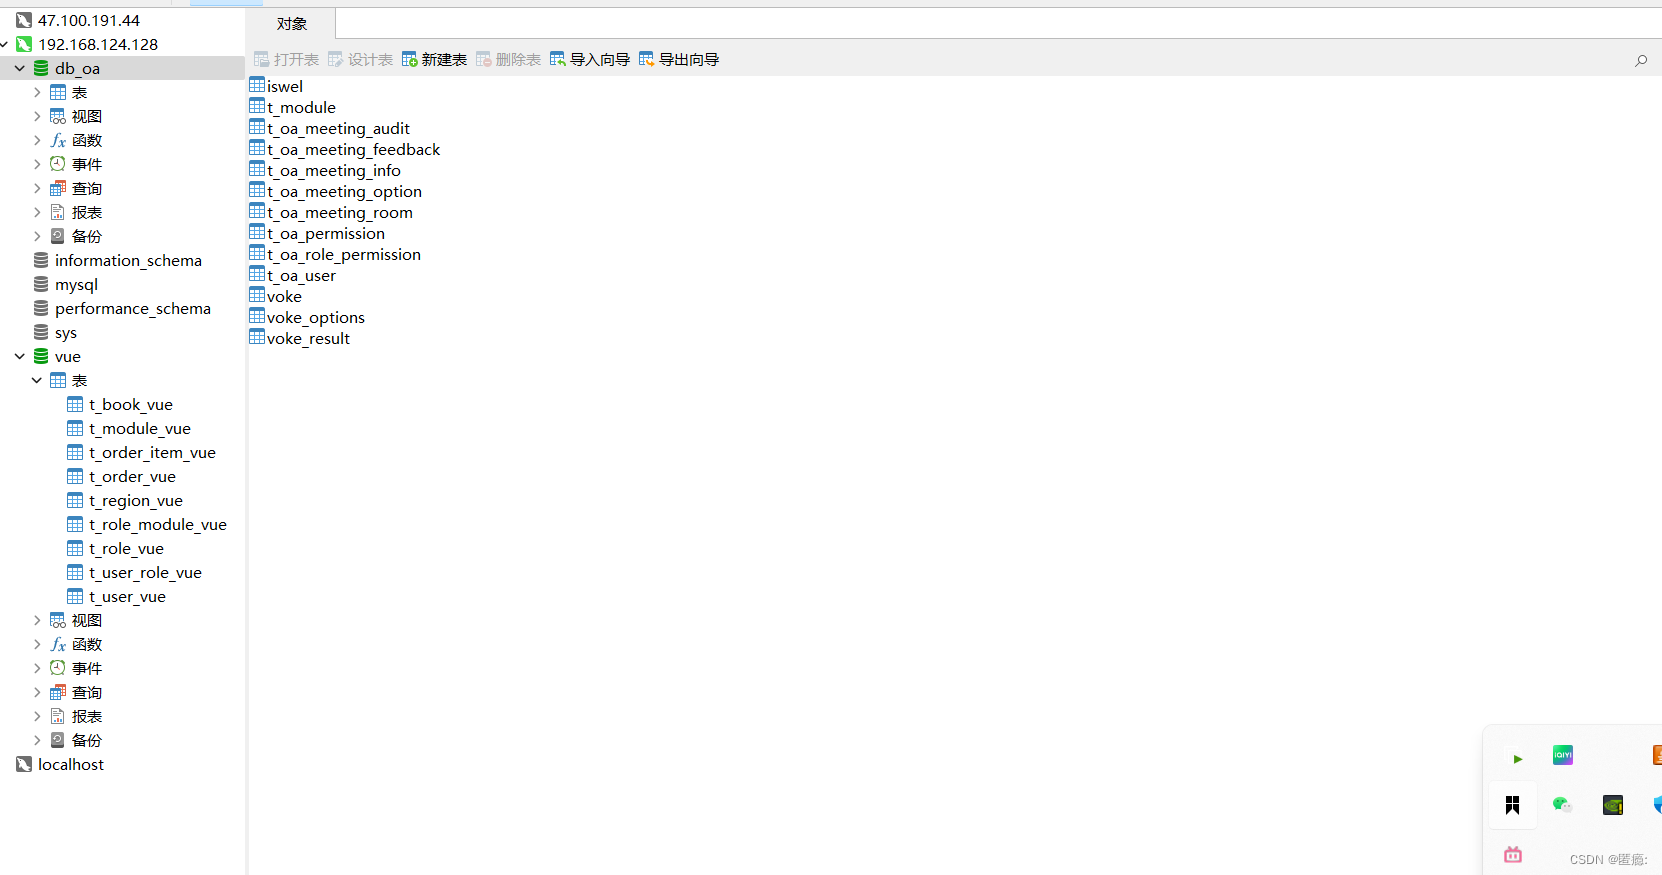Click the search magnifier icon
The width and height of the screenshot is (1662, 875).
coord(1641,60)
